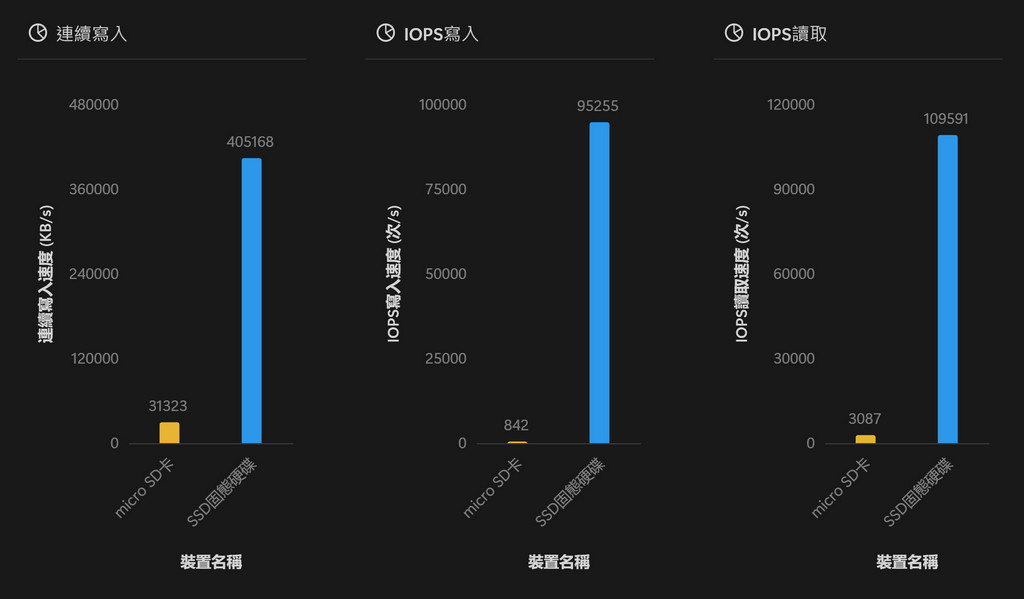Click the pie chart icon beside IOPS寫入
The width and height of the screenshot is (1024, 599).
pyautogui.click(x=385, y=33)
